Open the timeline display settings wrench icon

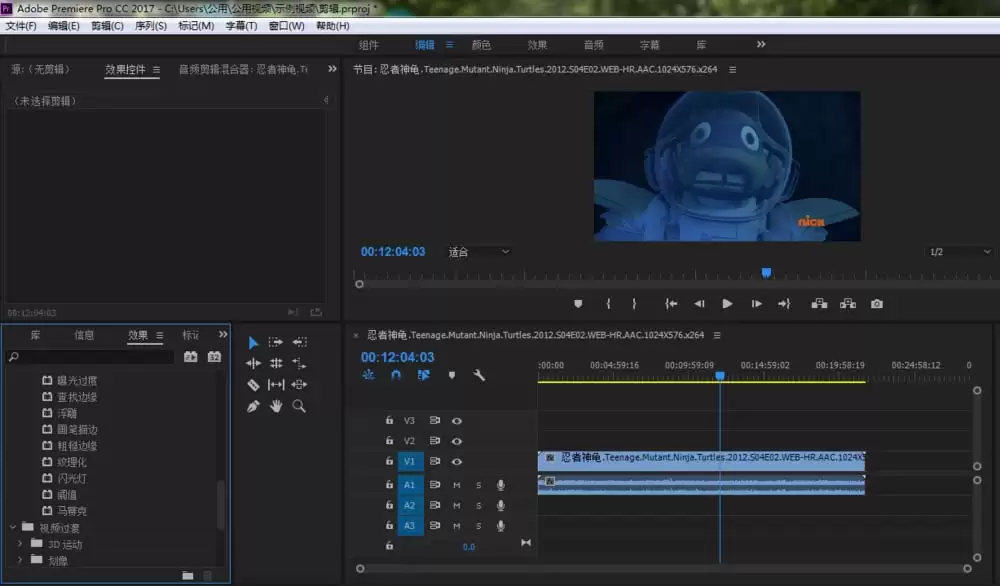479,376
